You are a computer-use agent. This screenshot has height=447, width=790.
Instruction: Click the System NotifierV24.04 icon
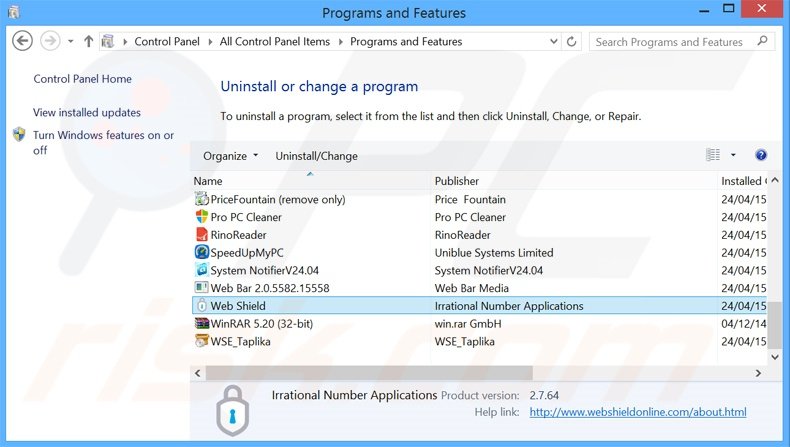[x=202, y=270]
